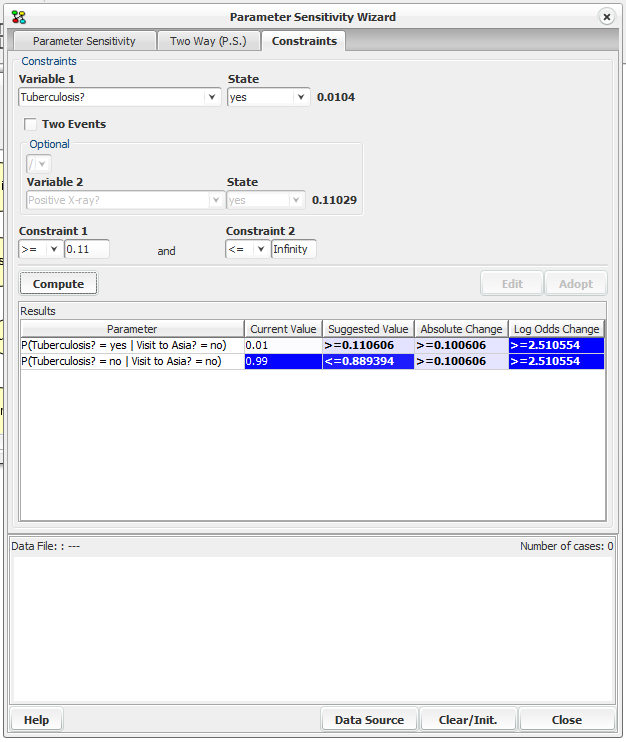The image size is (626, 742).
Task: Click the current value cell 0.01
Action: (x=283, y=345)
